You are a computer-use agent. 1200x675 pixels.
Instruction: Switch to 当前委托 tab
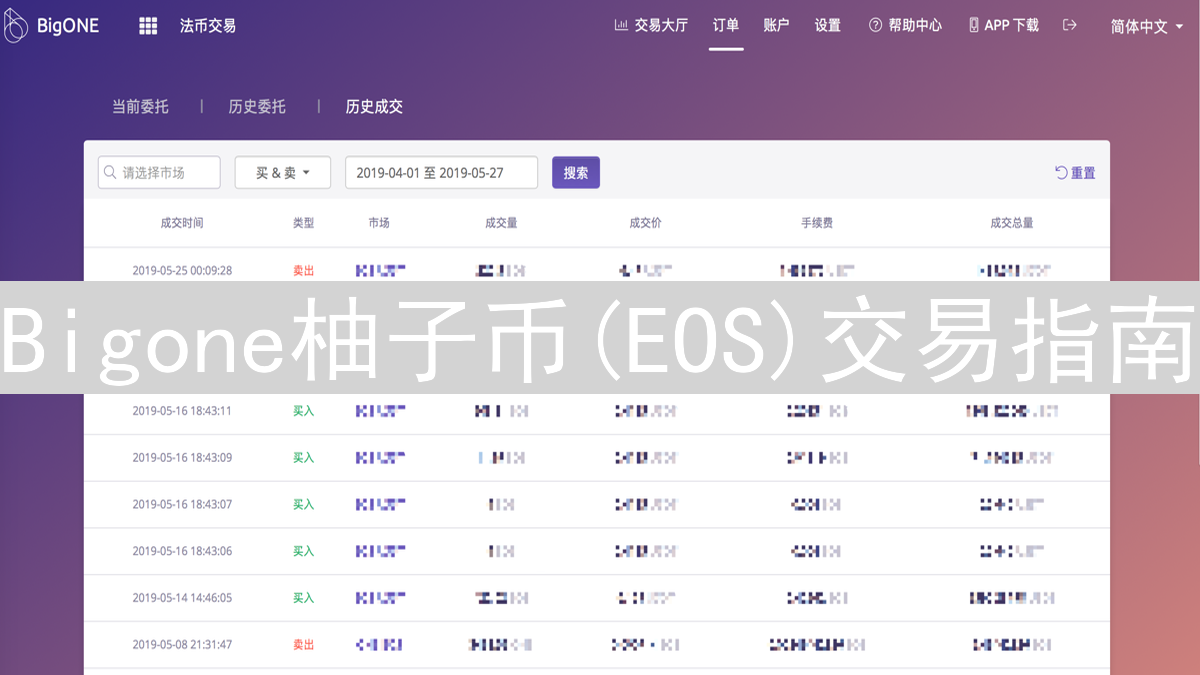(x=140, y=106)
